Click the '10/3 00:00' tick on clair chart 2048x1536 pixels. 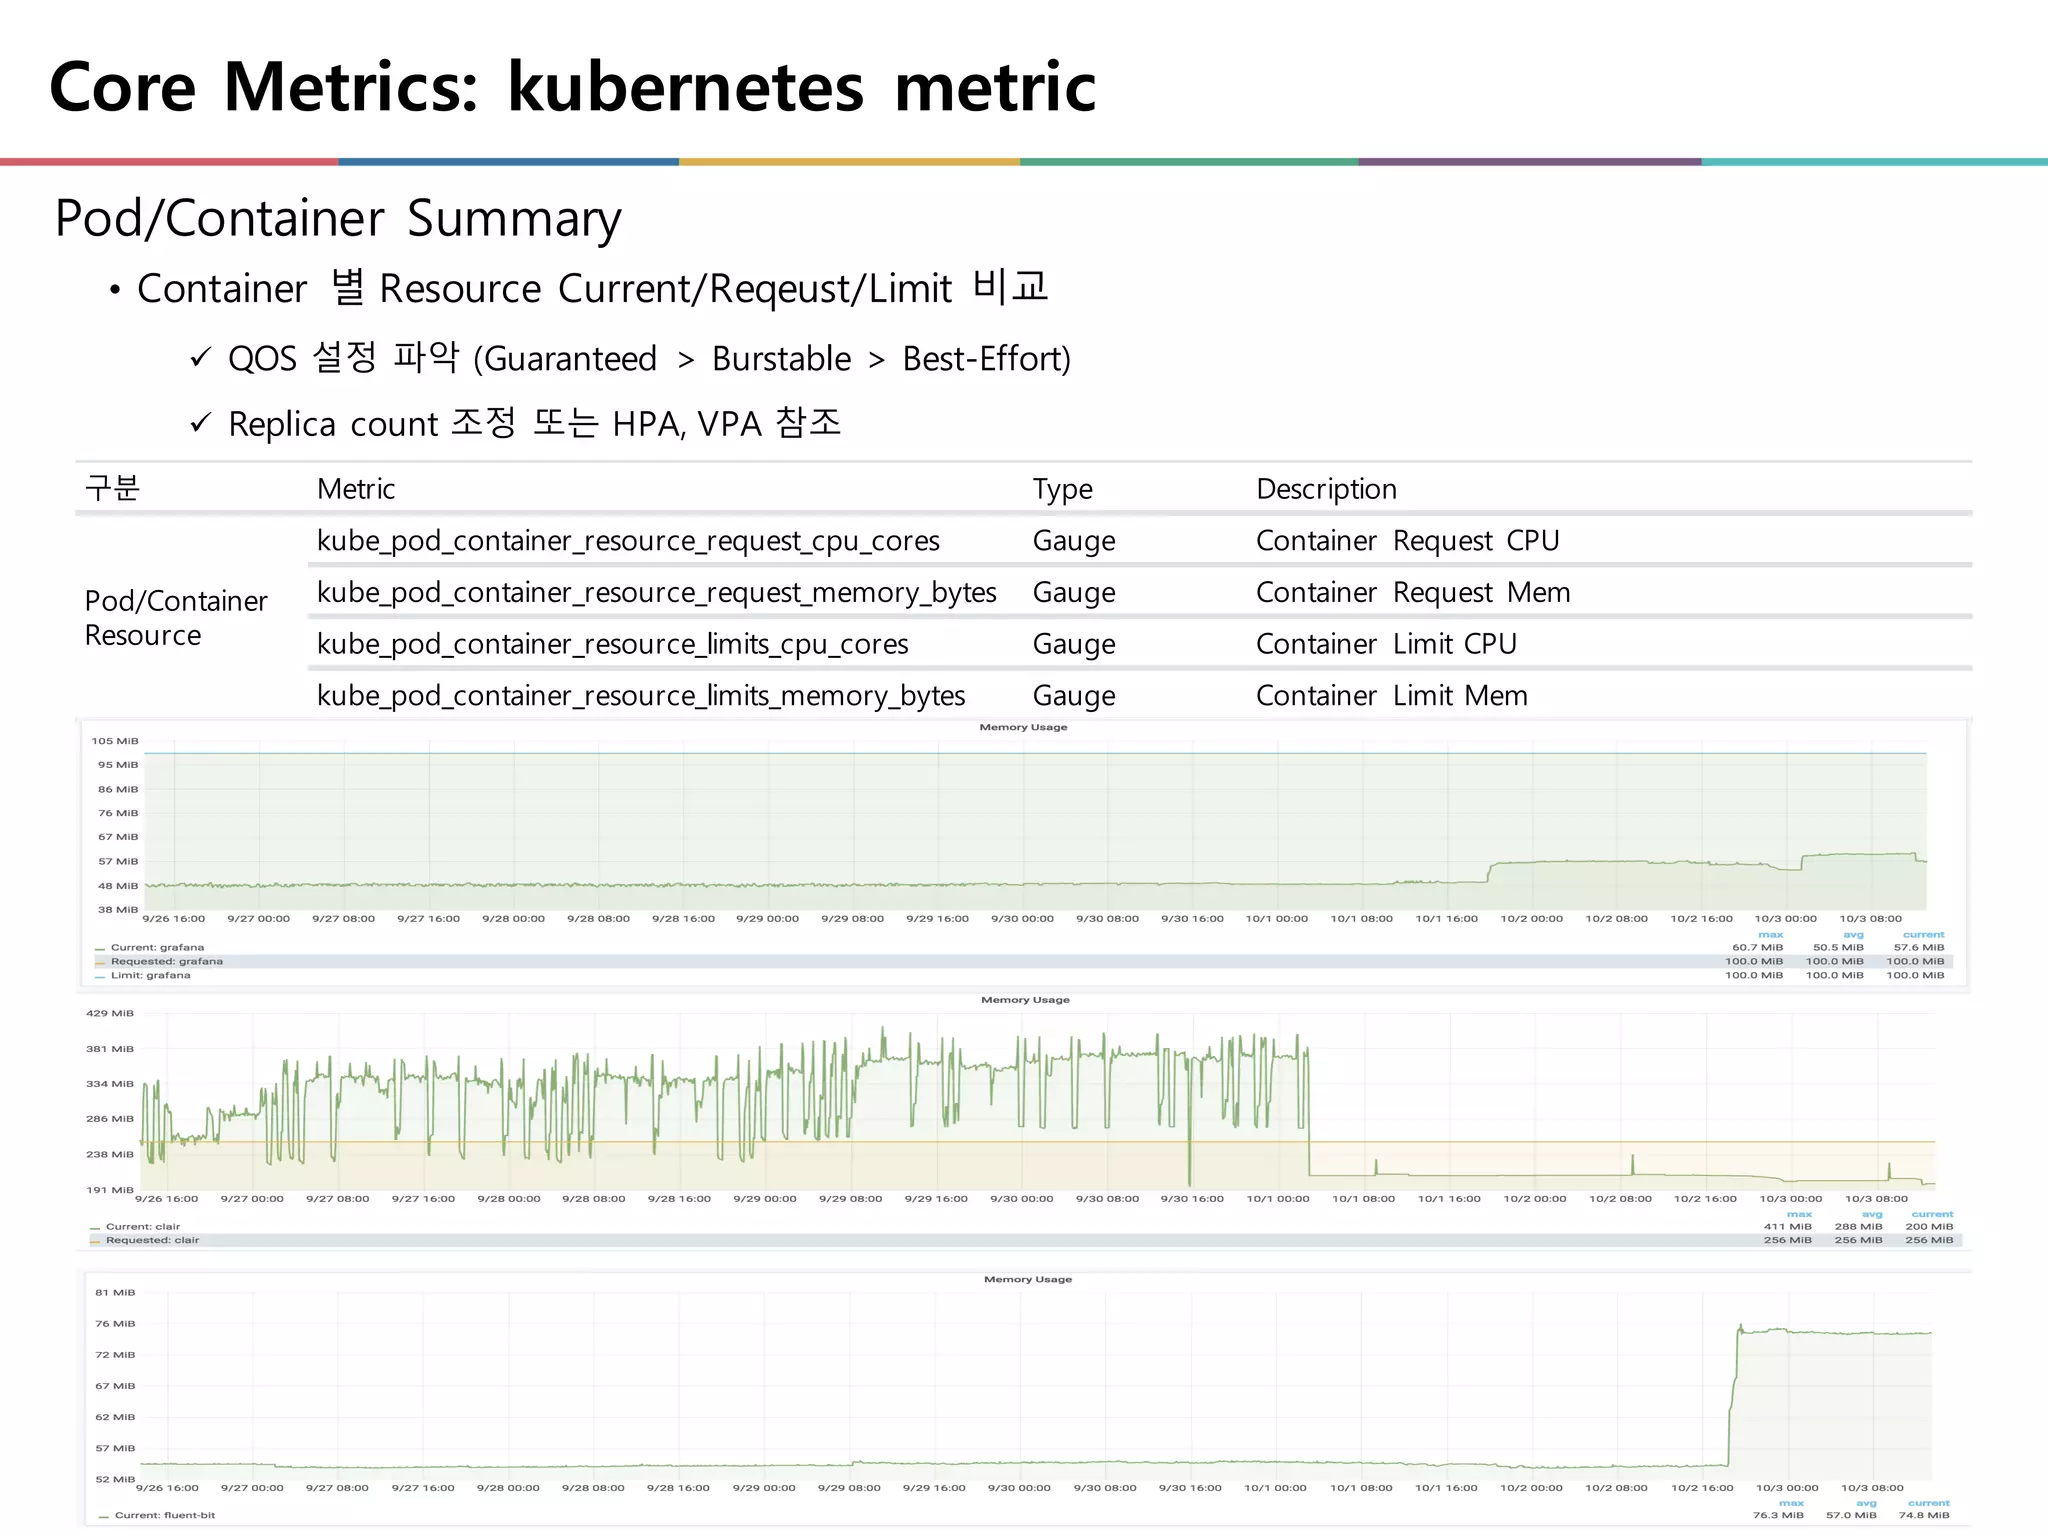coord(1790,1198)
